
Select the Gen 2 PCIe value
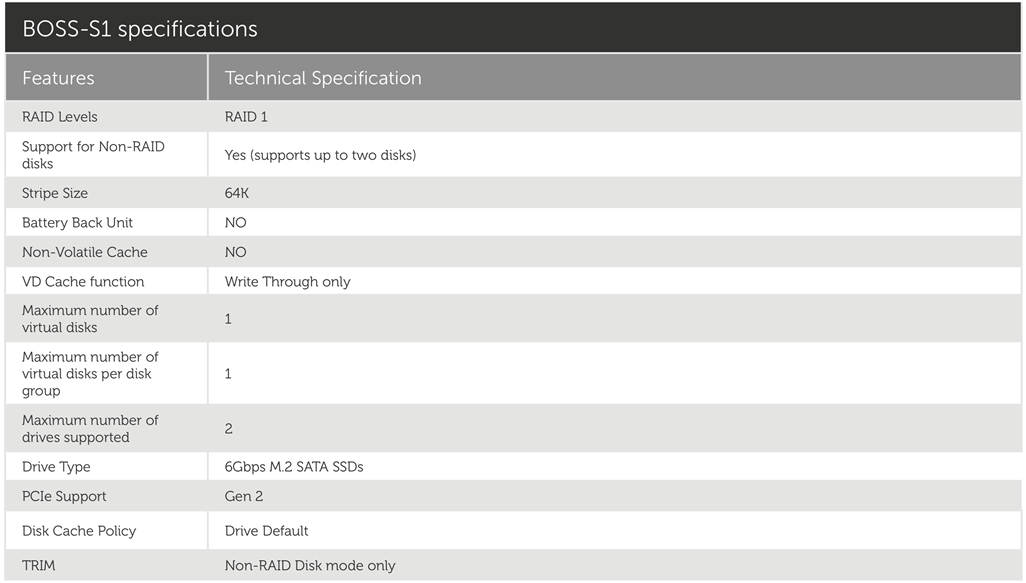(245, 496)
